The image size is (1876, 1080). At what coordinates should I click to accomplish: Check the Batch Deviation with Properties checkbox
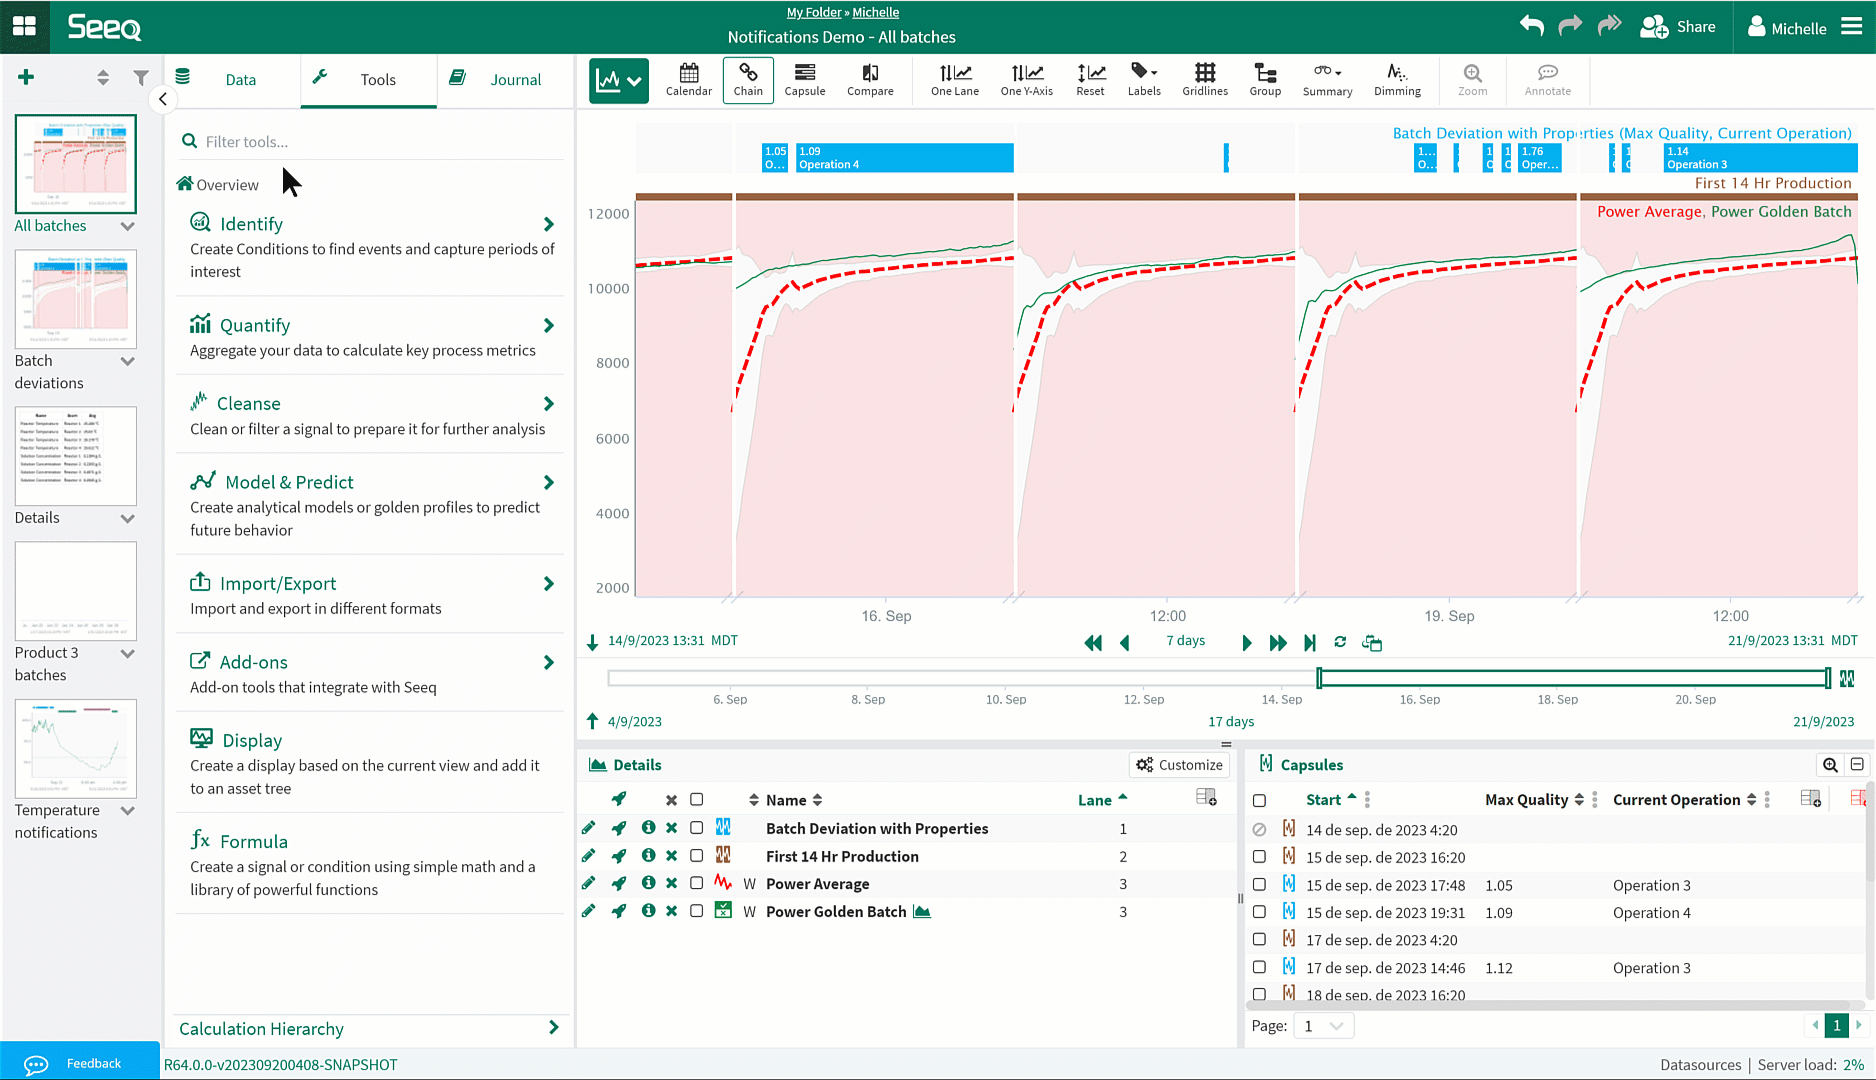pyautogui.click(x=697, y=828)
